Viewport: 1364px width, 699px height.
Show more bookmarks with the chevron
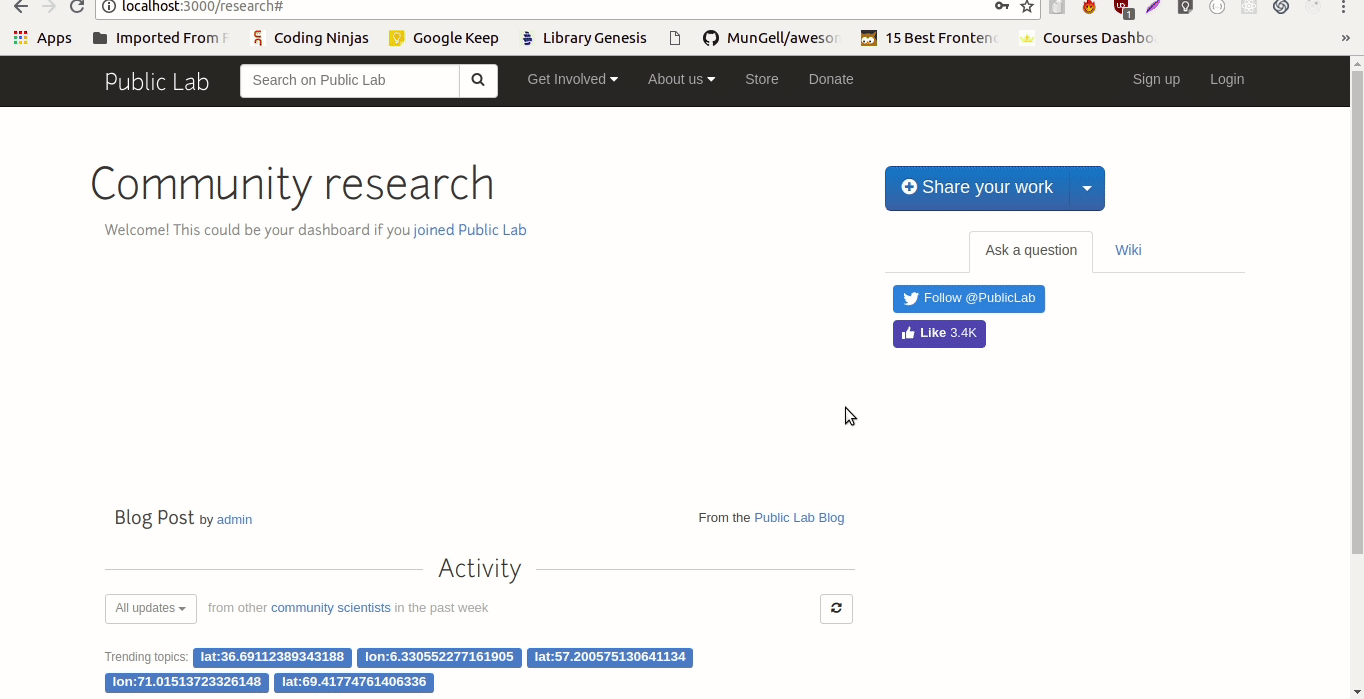click(1345, 38)
